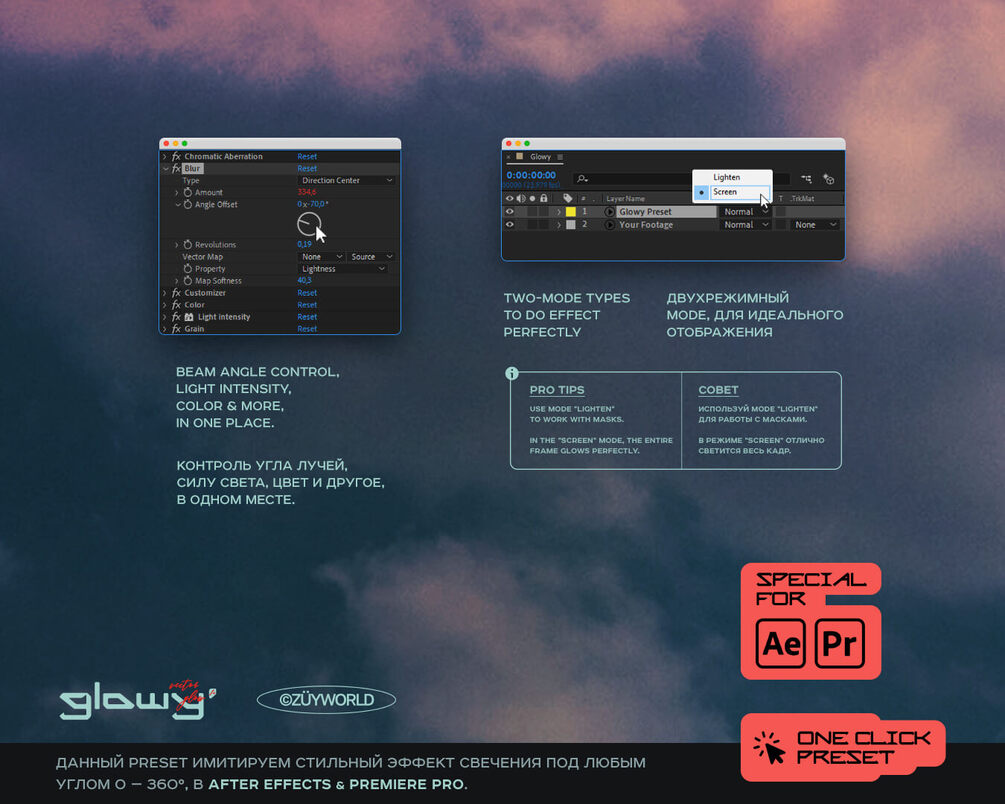Click the round icon beside Glowy Preset name
1005x804 pixels.
point(610,212)
